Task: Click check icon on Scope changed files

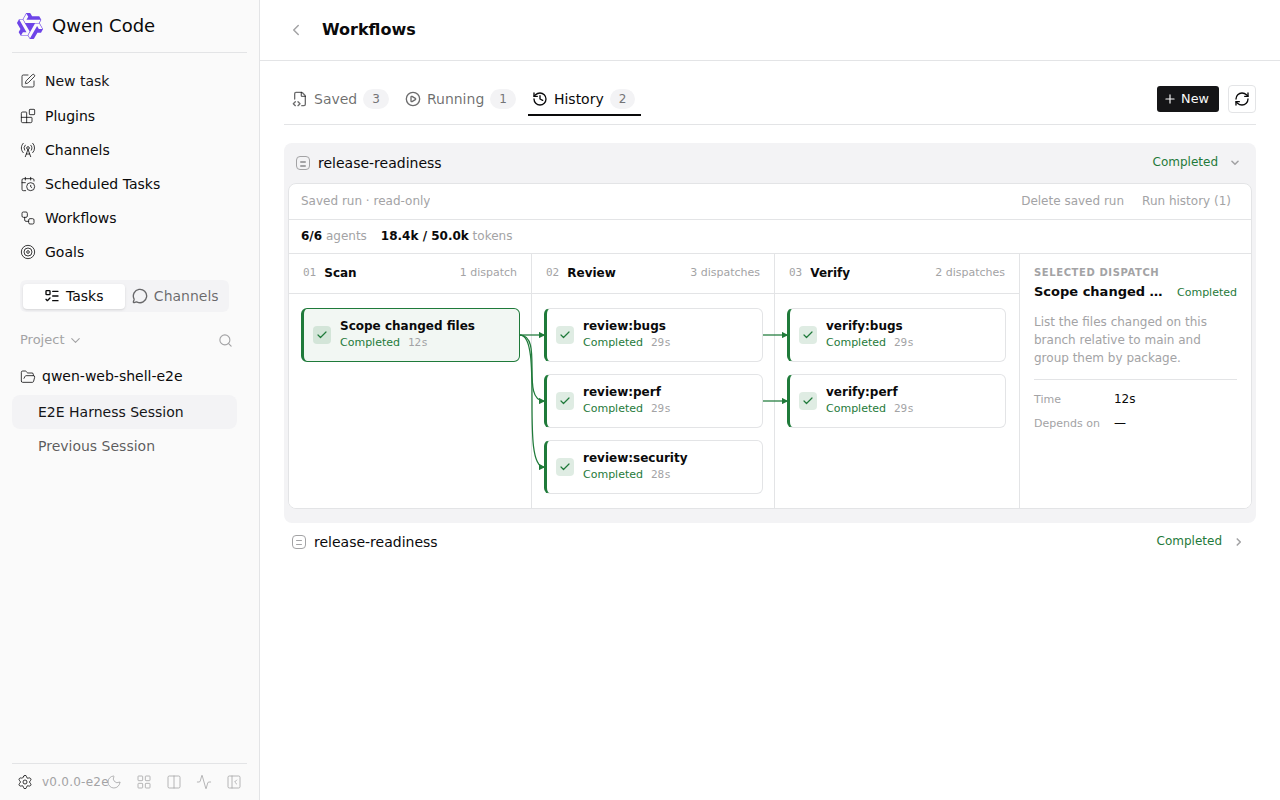Action: point(322,335)
